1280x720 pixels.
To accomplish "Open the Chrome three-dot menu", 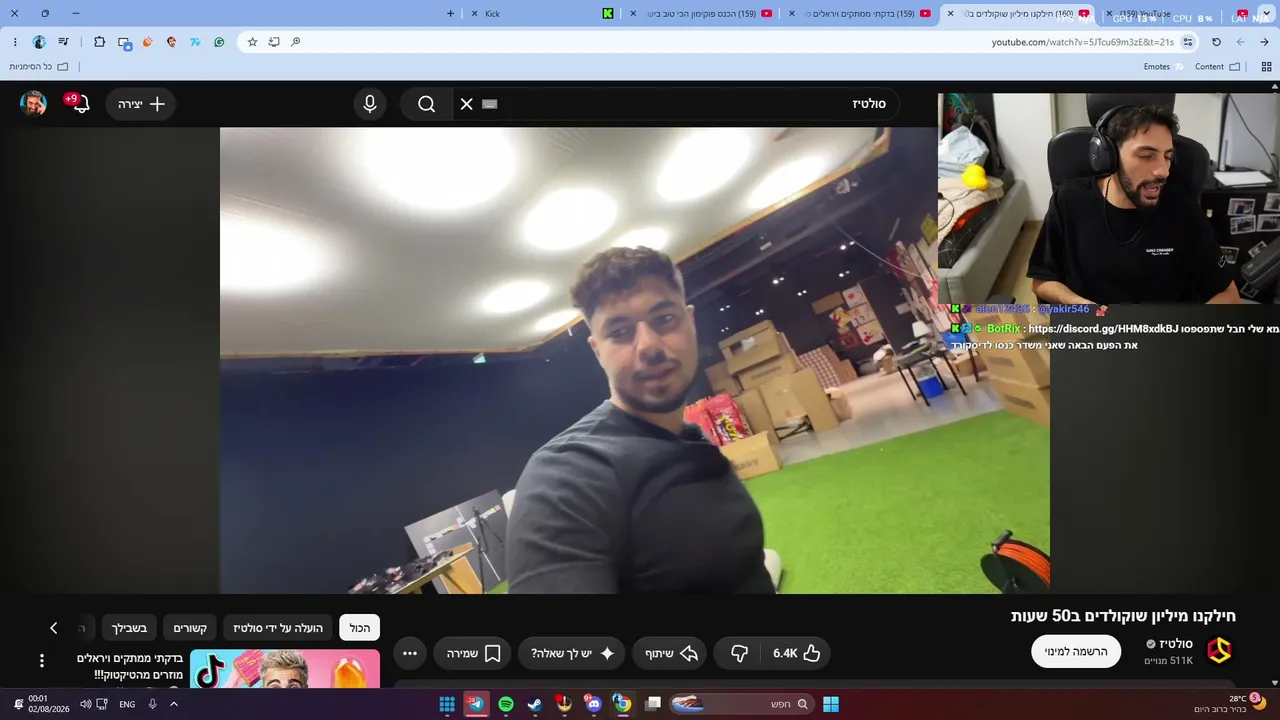I will click(15, 42).
